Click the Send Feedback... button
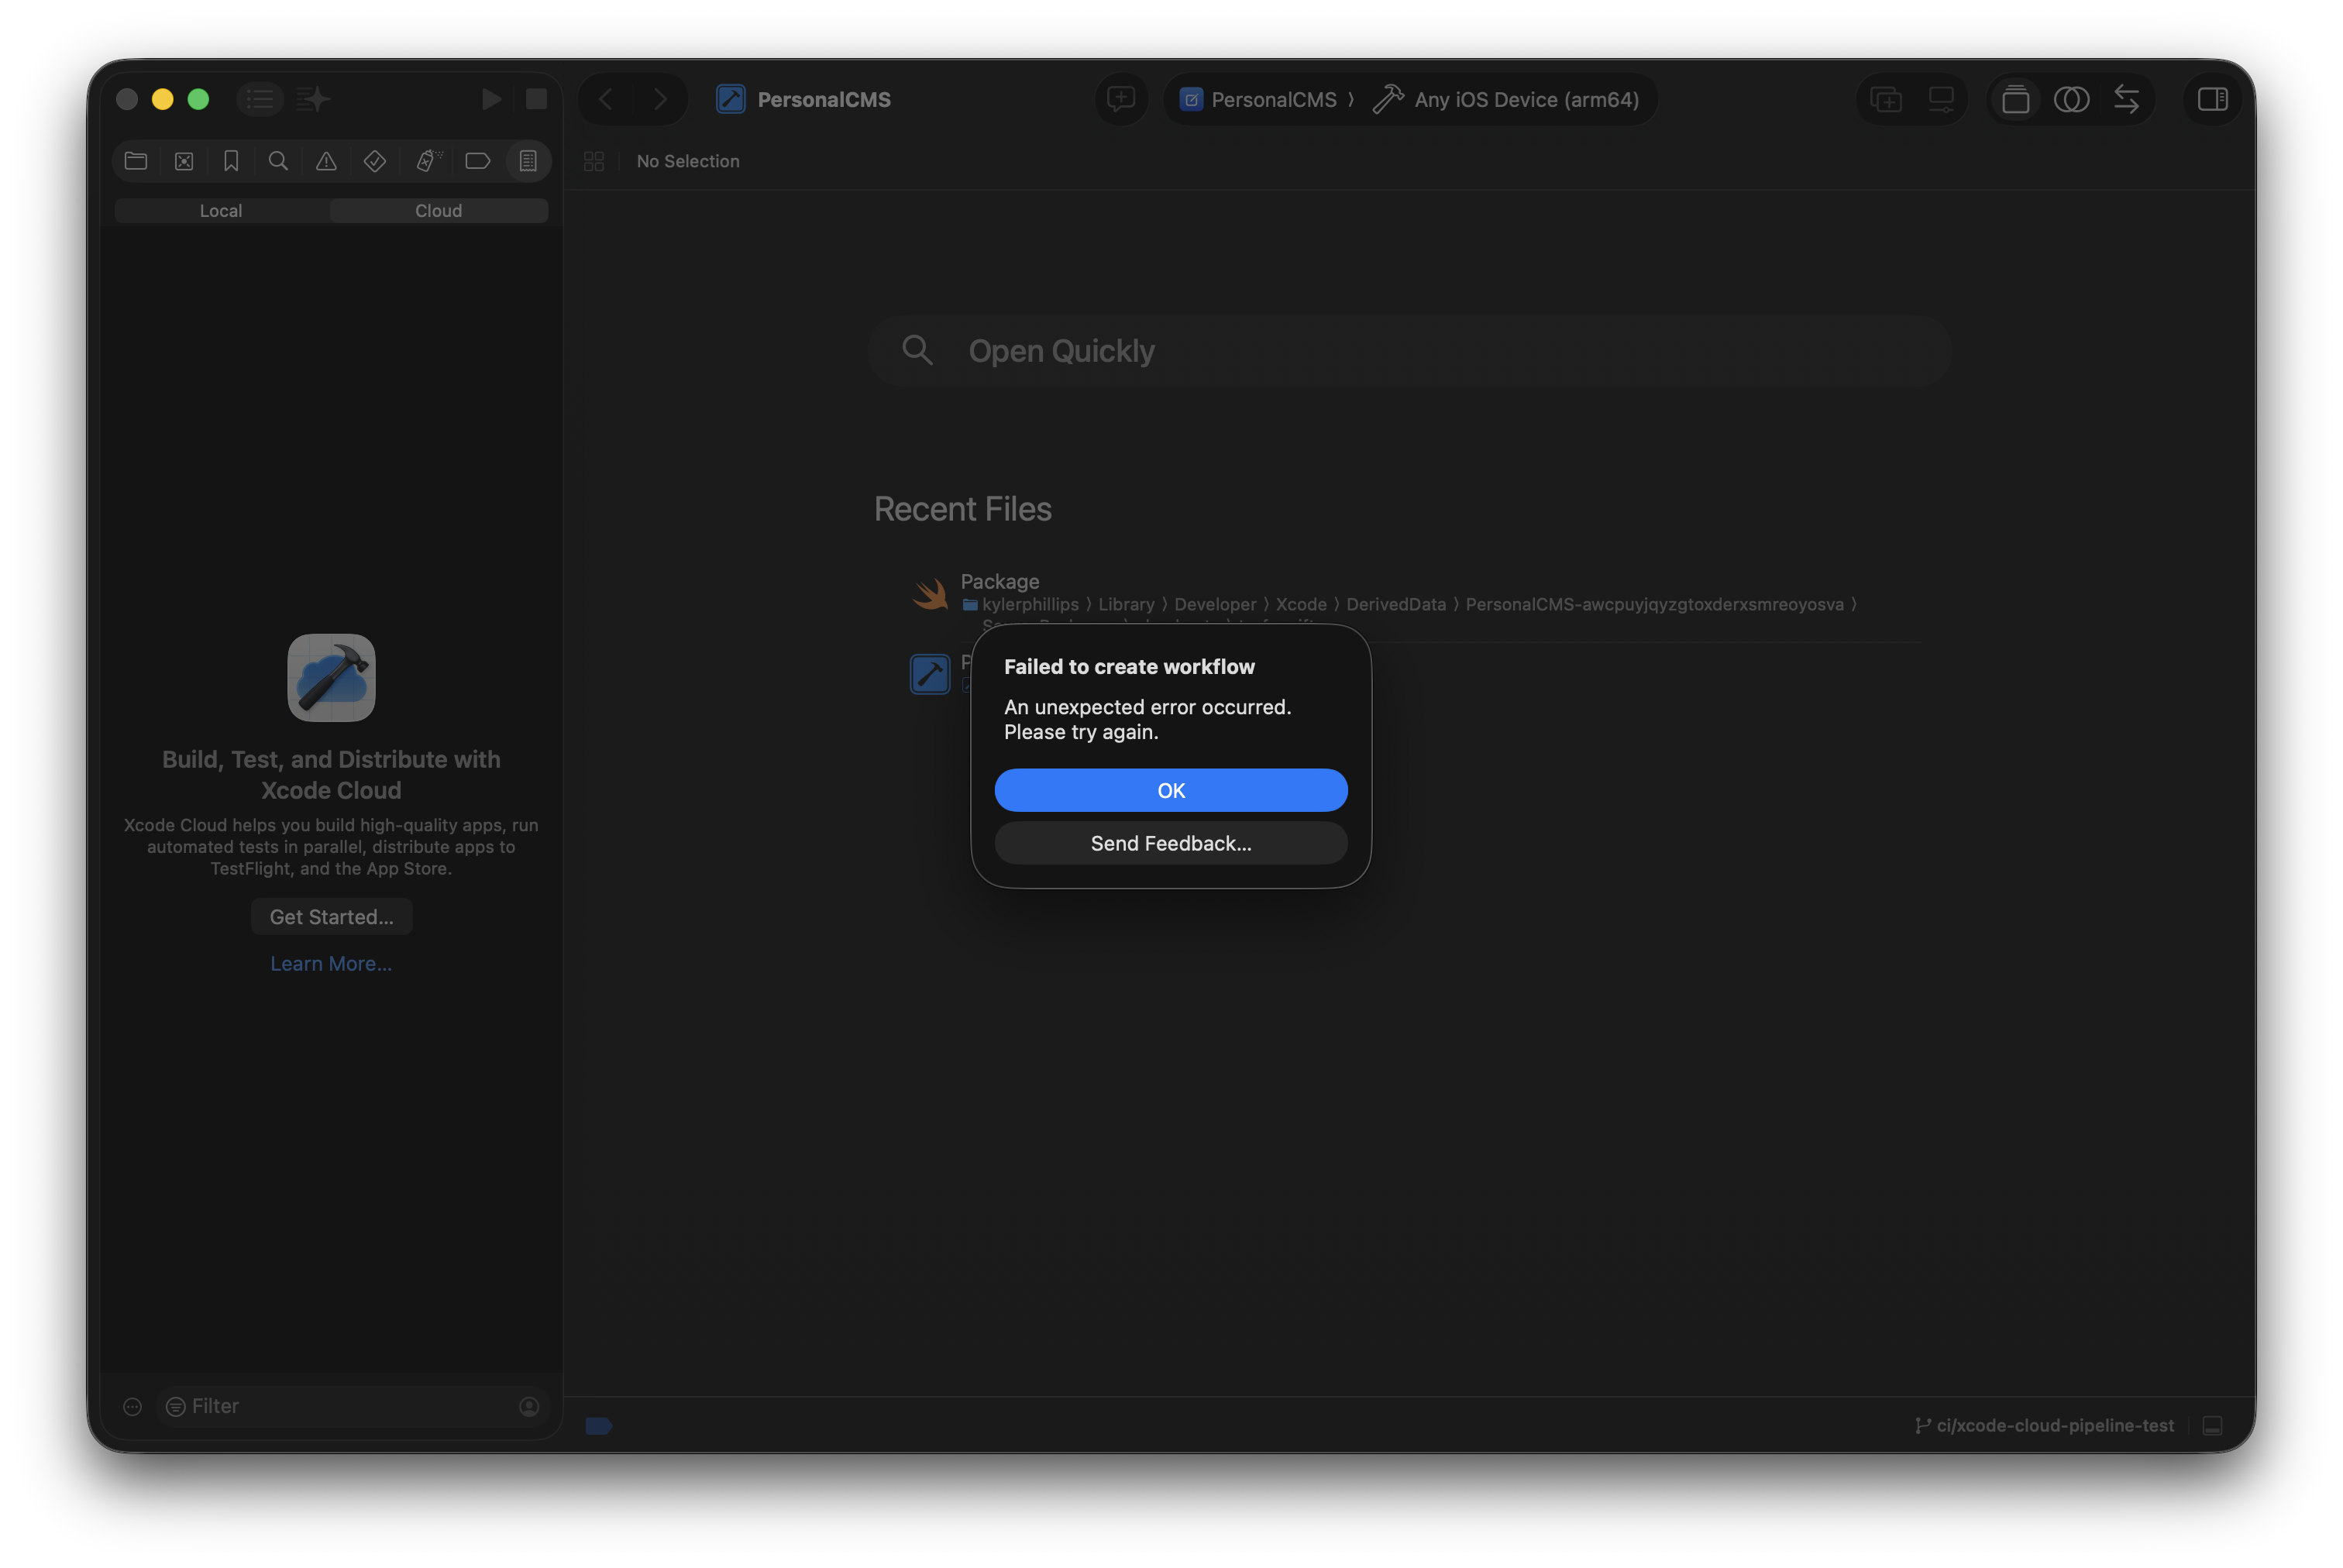Viewport: 2343px width, 1568px height. tap(1171, 843)
